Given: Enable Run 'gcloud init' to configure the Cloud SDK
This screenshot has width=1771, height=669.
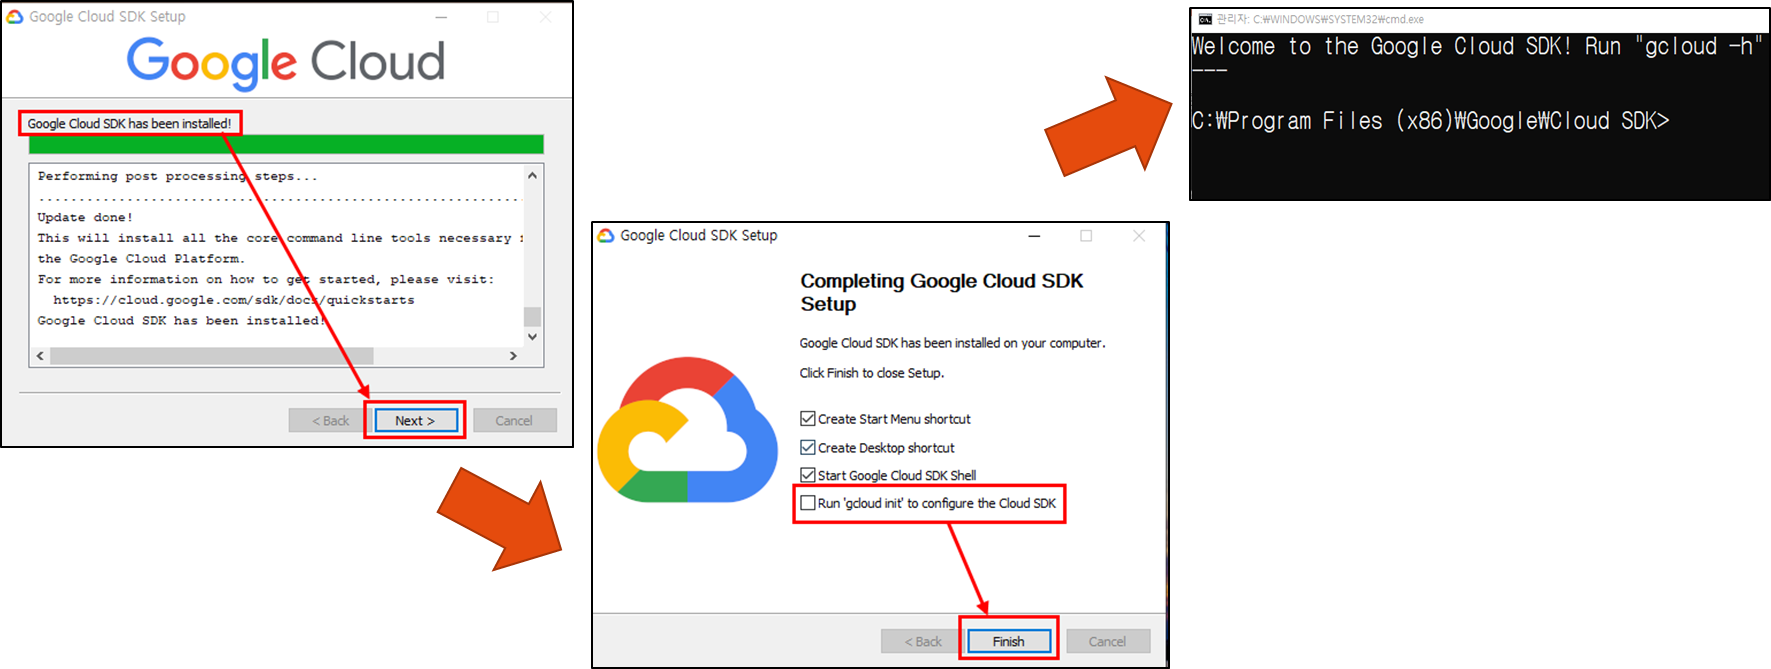Looking at the screenshot, I should click(808, 503).
